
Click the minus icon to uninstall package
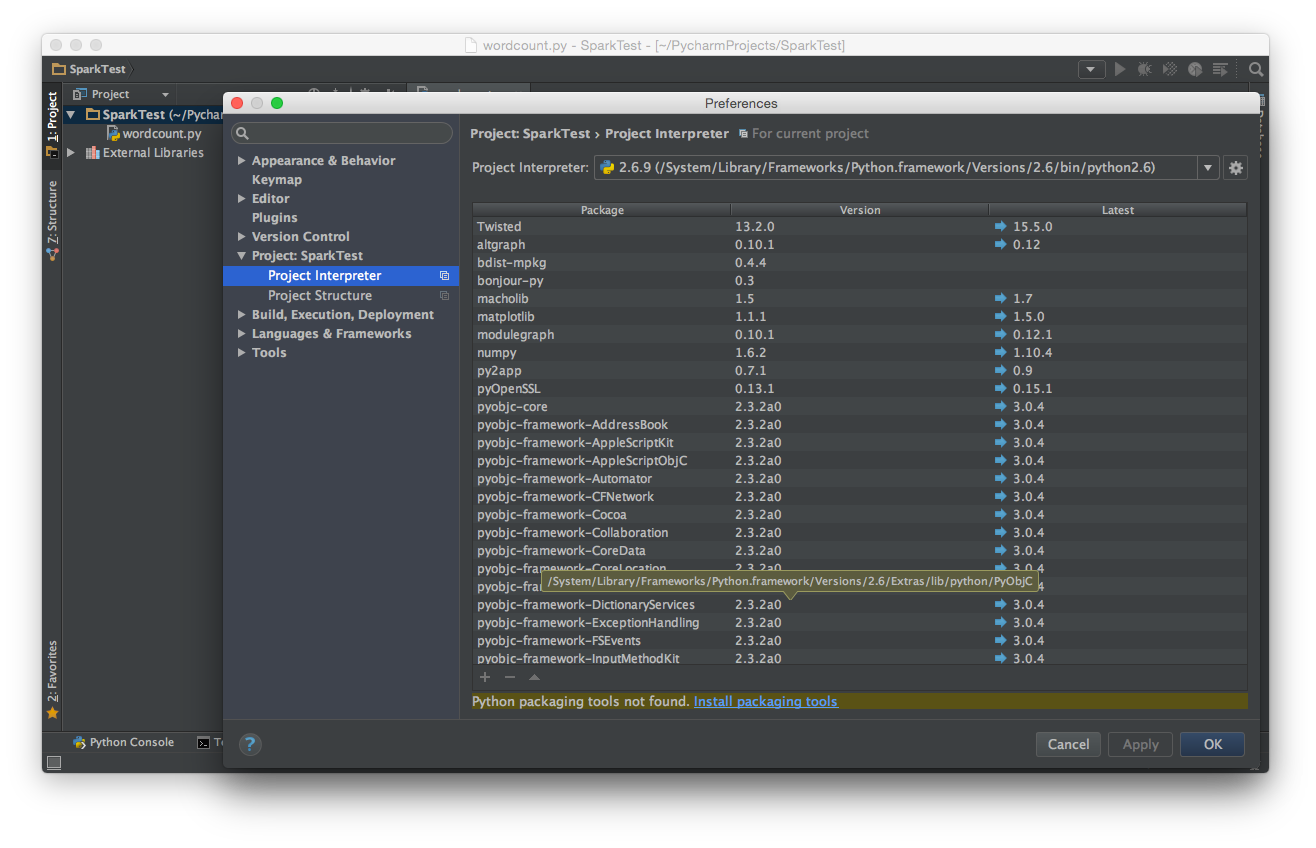click(x=510, y=677)
